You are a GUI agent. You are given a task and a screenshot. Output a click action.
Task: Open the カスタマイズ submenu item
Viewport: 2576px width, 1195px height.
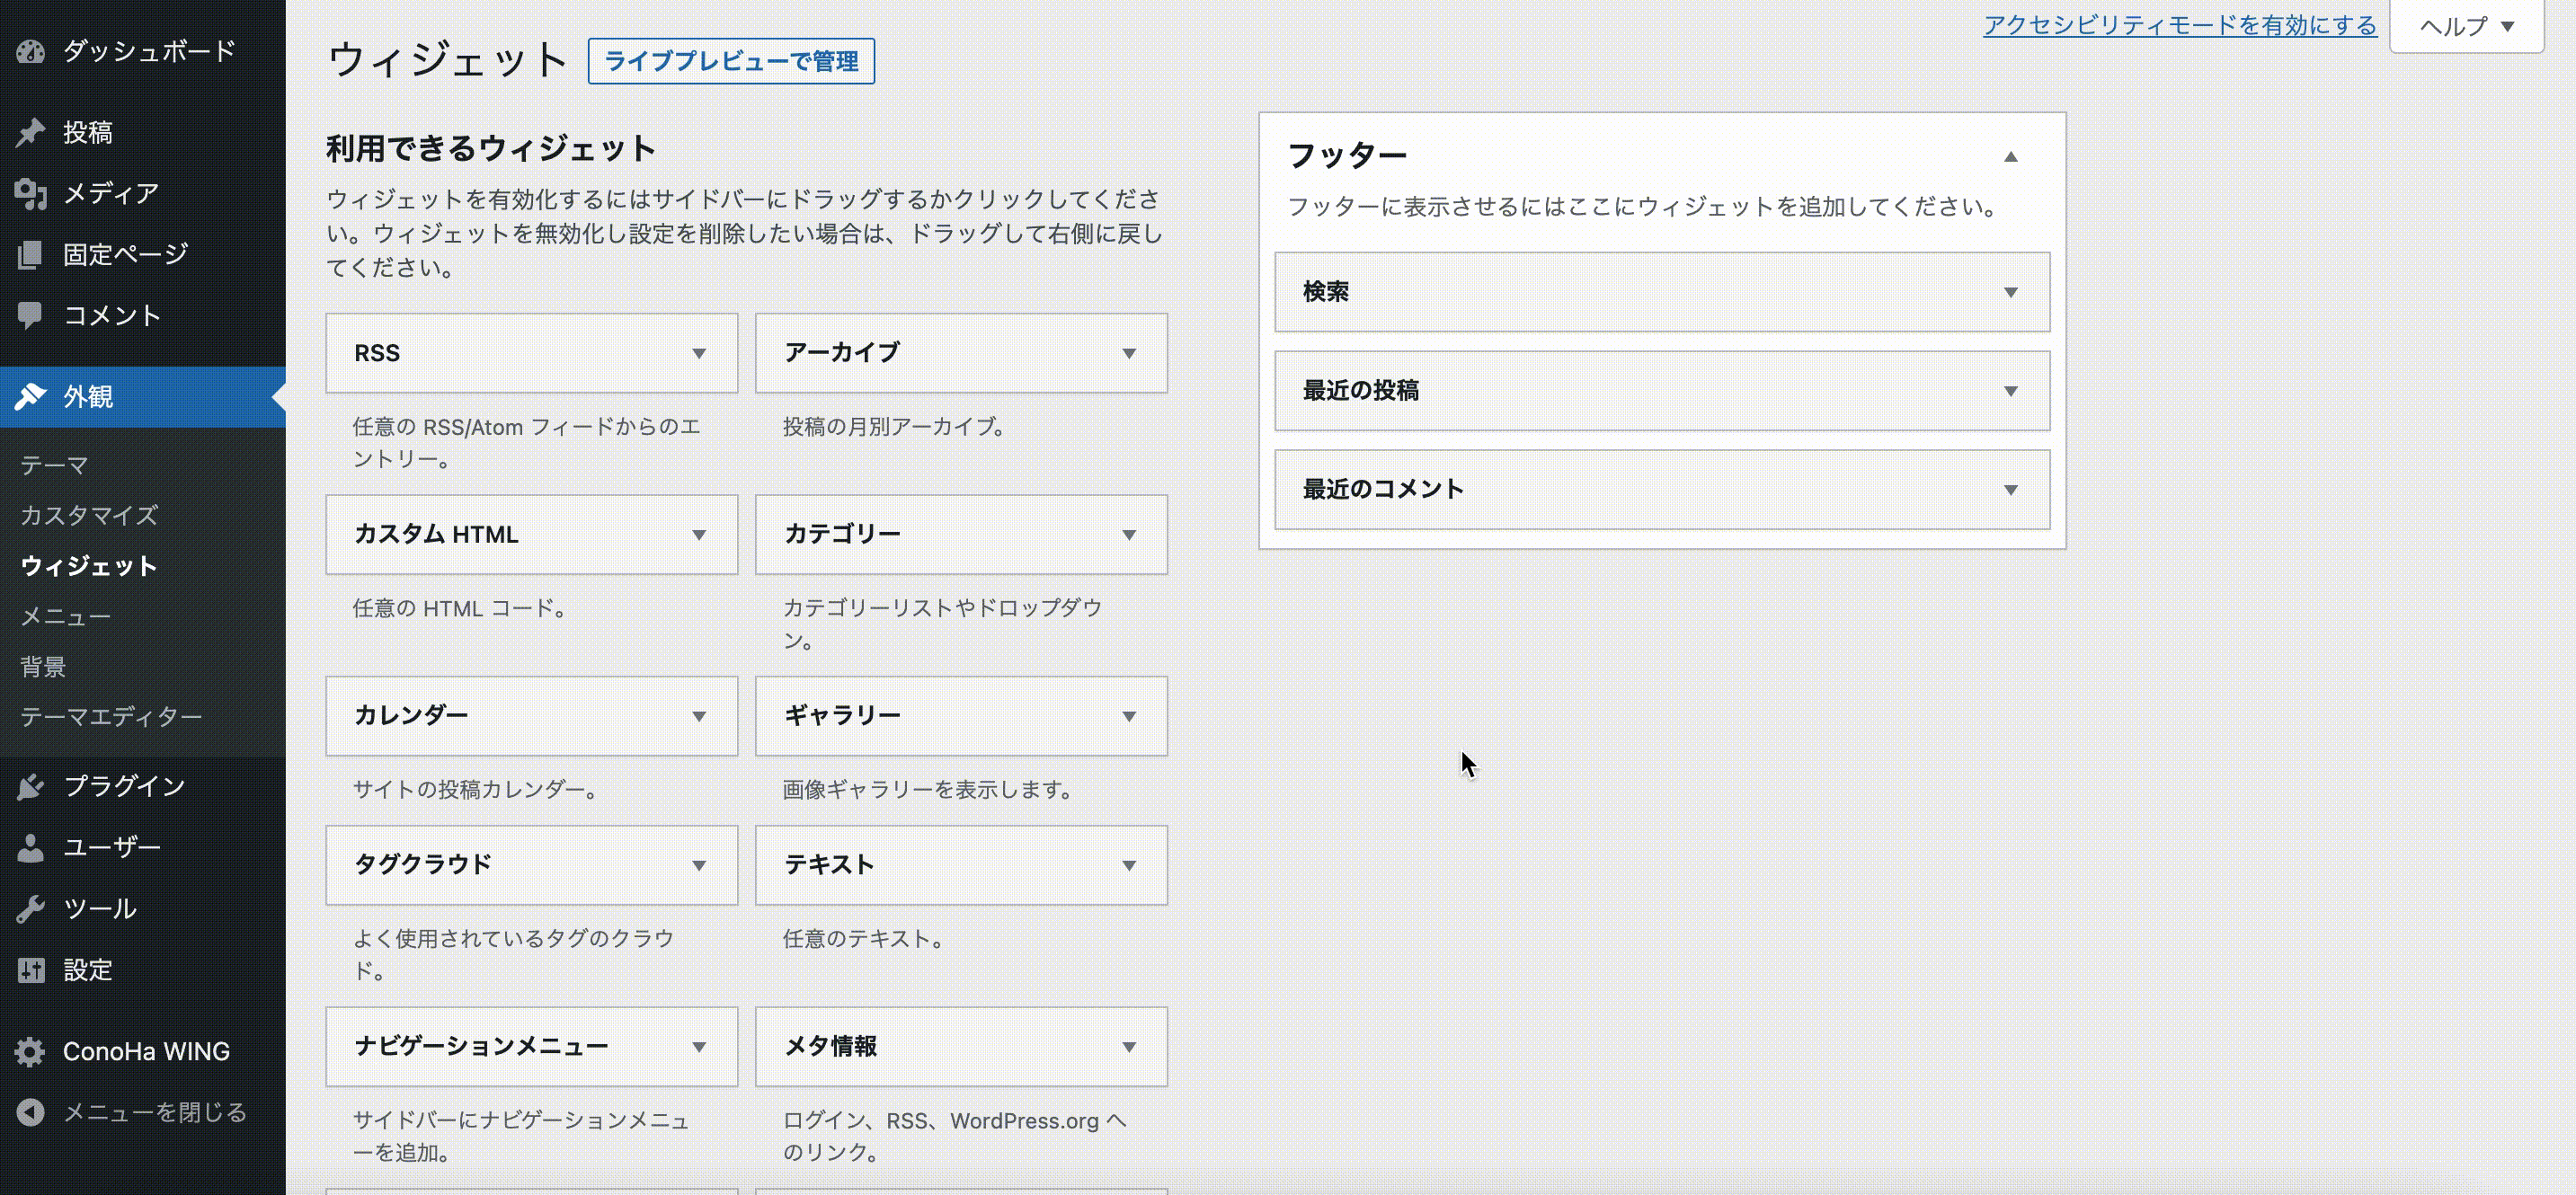[x=89, y=516]
